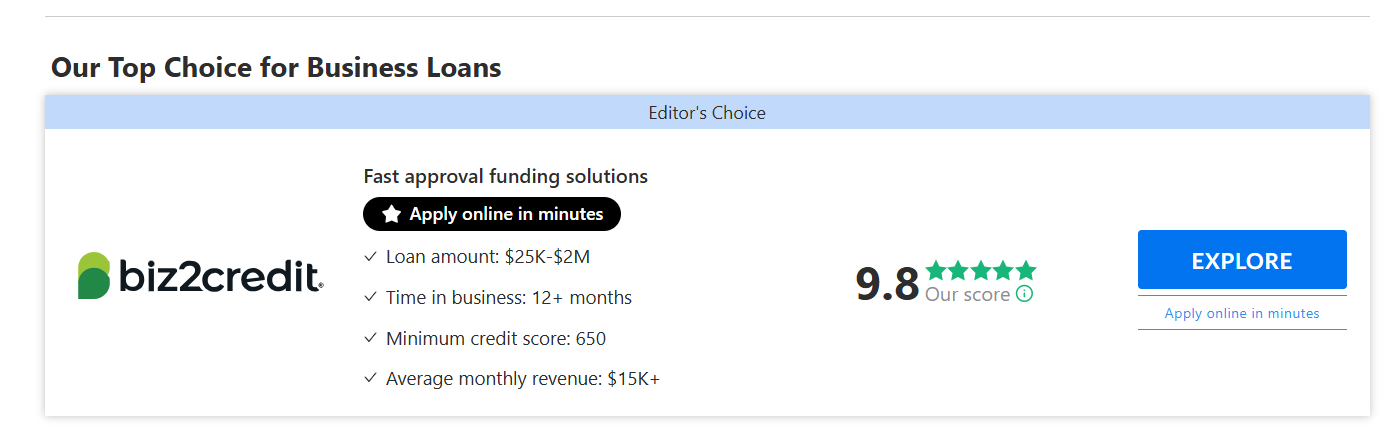Click the star icon in the black badge

pos(392,214)
